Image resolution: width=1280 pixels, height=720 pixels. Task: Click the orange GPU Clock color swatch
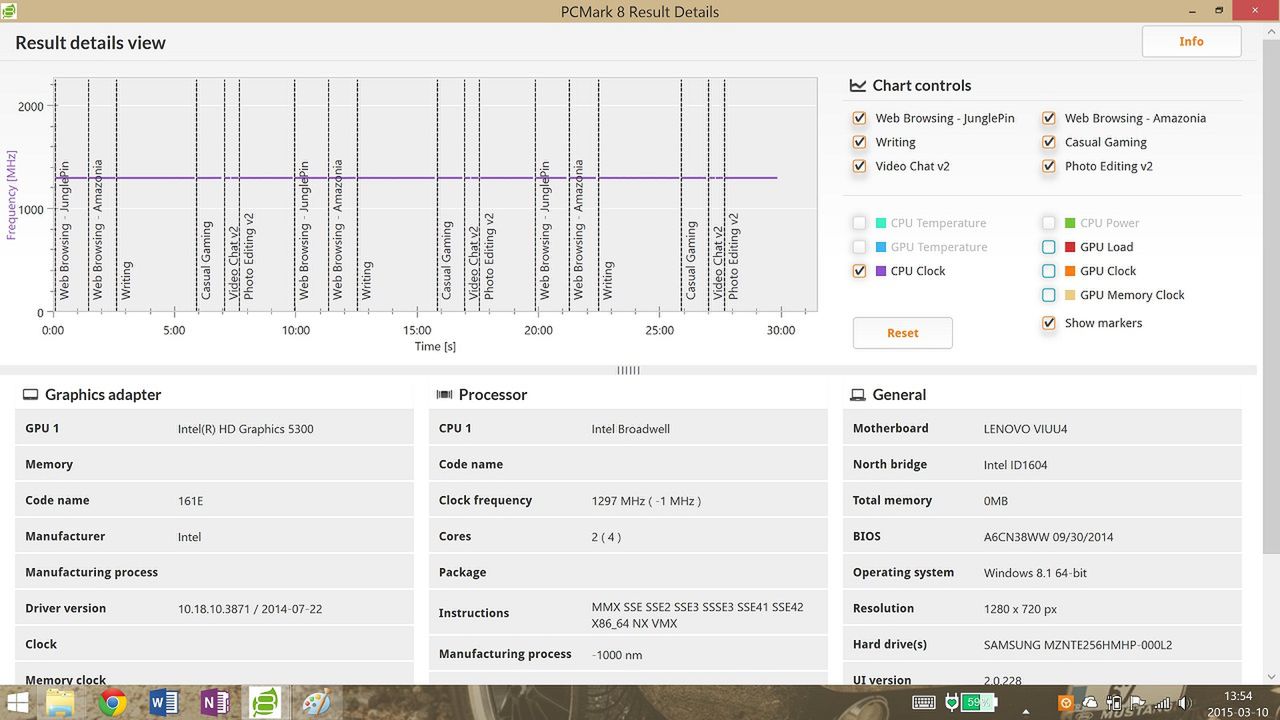tap(1070, 271)
